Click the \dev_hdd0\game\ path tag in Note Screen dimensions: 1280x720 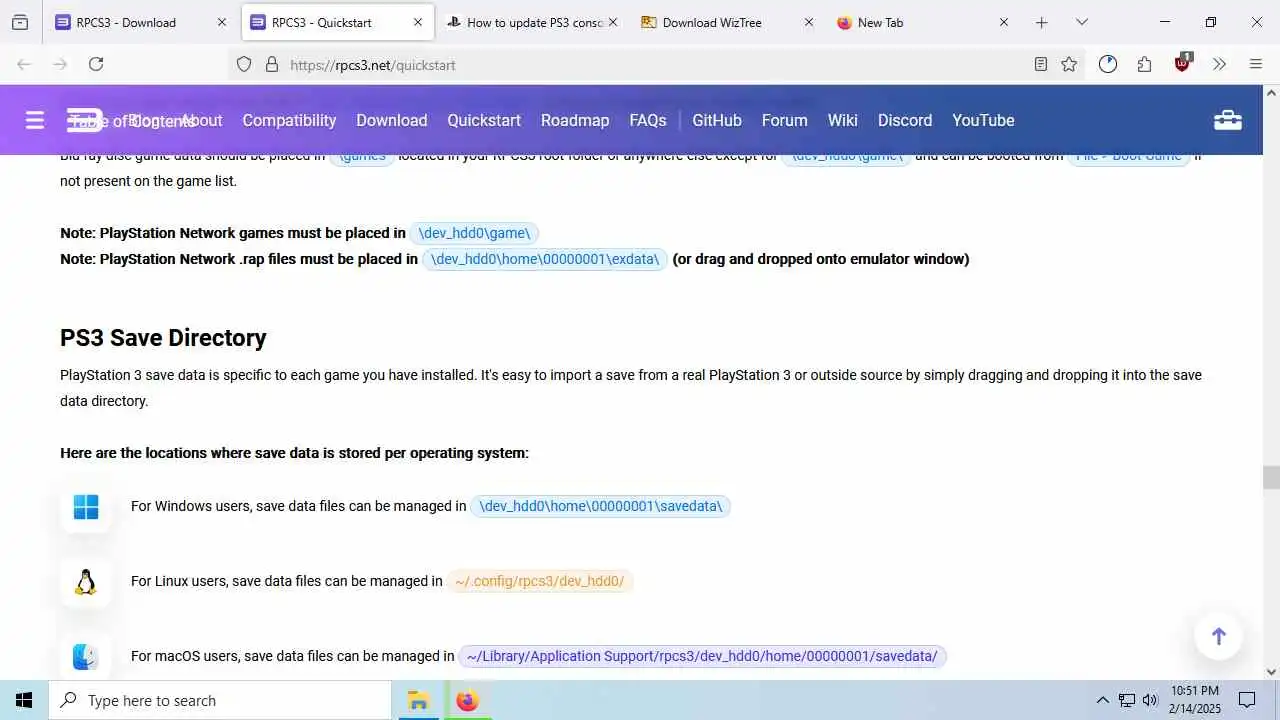point(474,233)
